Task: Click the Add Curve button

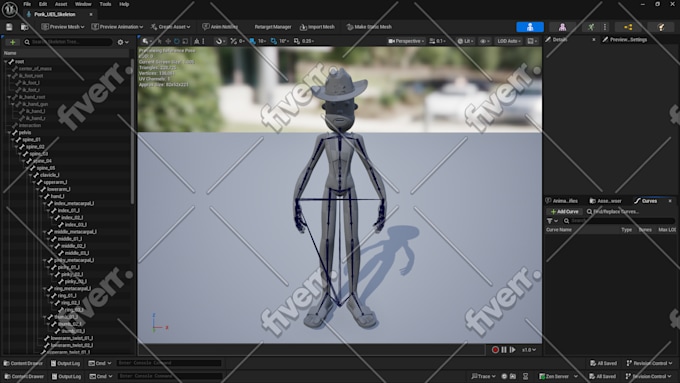Action: 564,212
